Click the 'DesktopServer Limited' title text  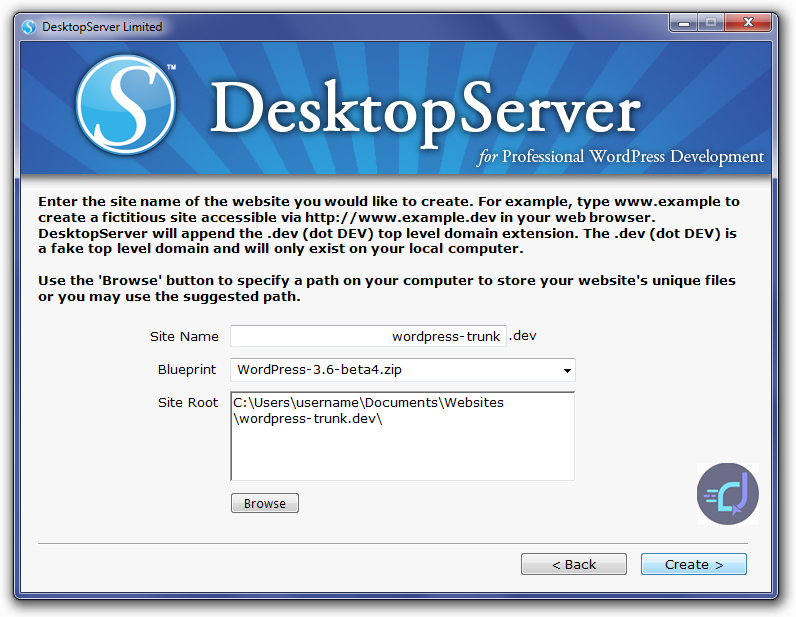coord(102,27)
